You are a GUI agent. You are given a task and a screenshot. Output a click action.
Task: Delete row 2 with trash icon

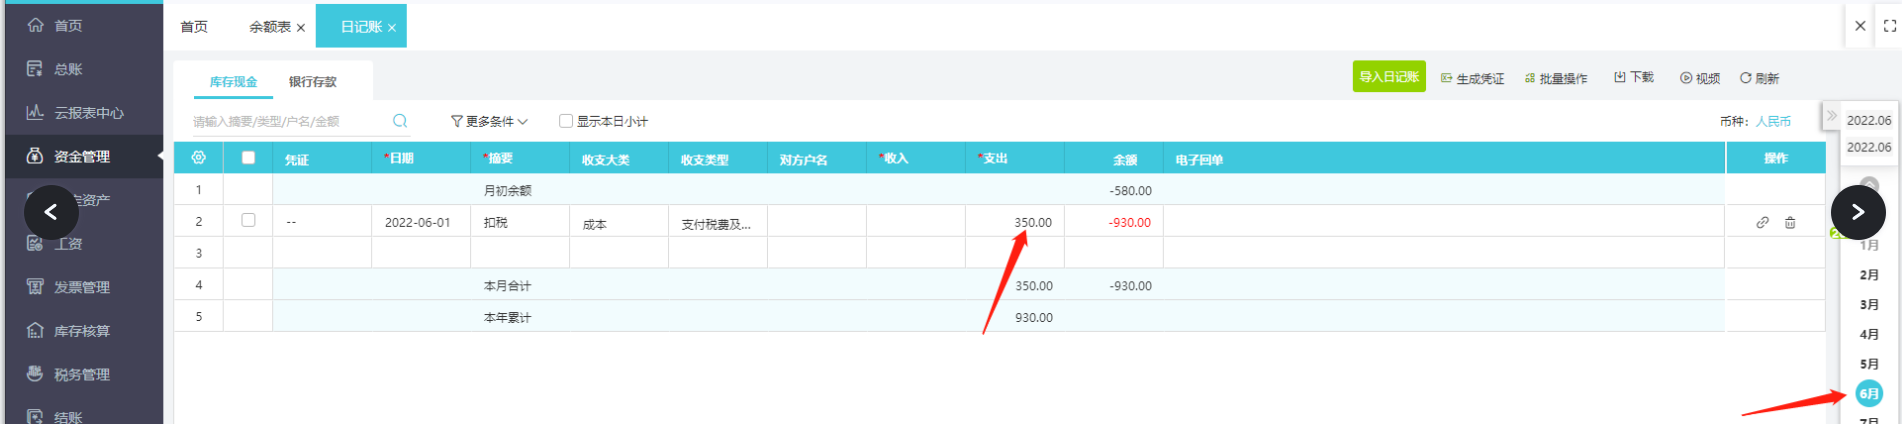(1790, 223)
